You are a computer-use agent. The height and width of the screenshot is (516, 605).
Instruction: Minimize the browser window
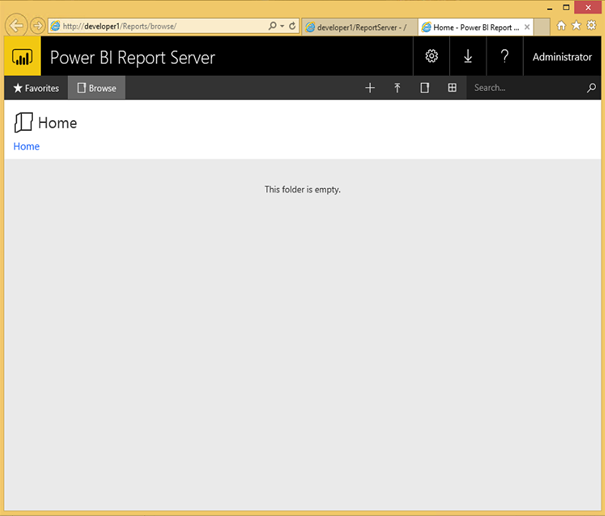[x=549, y=8]
